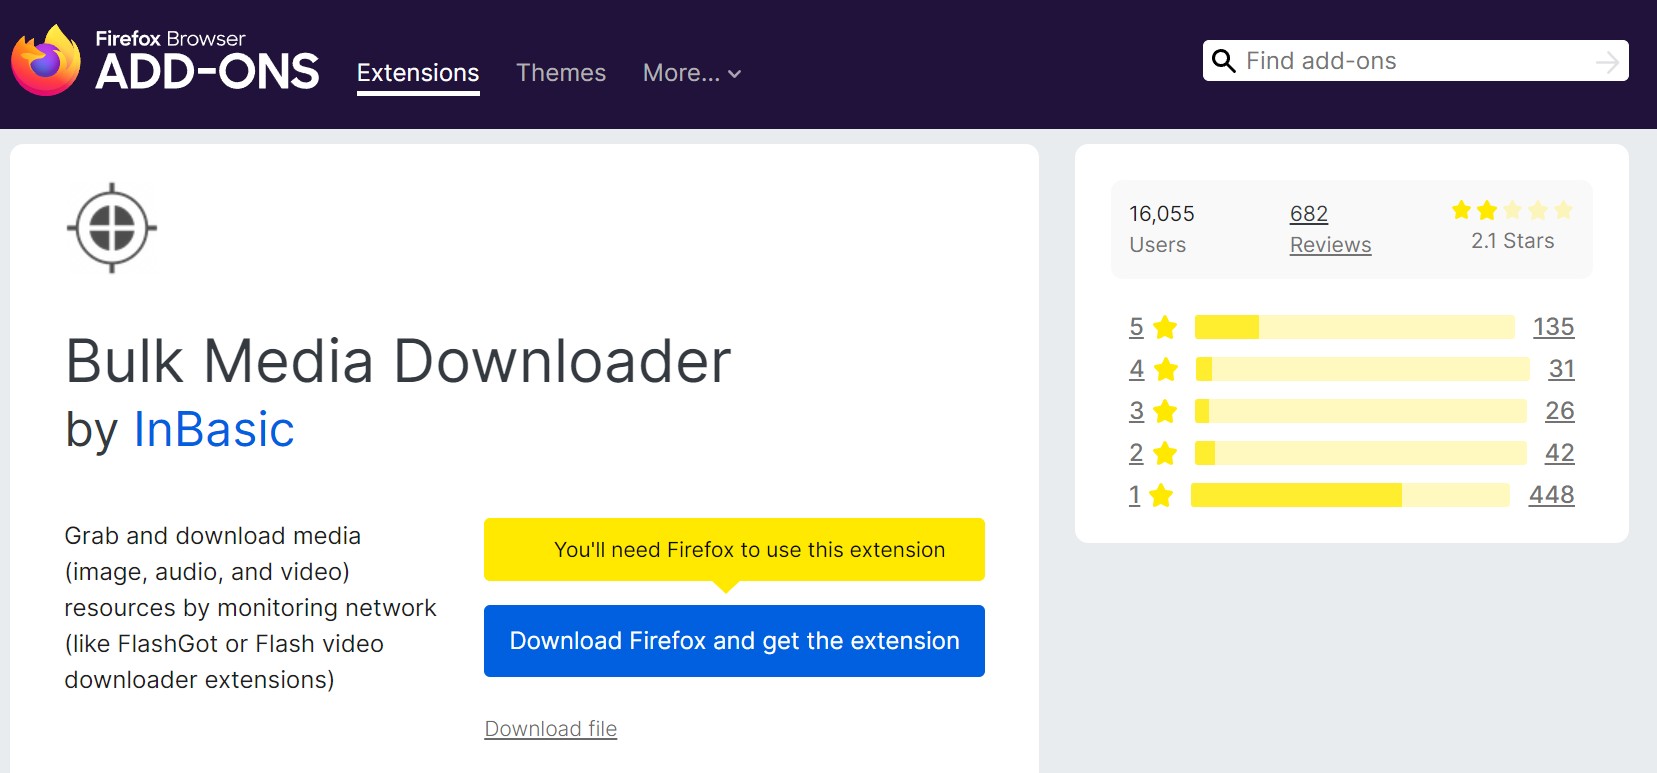Click the one-star rating bar
1657x773 pixels.
(x=1350, y=495)
